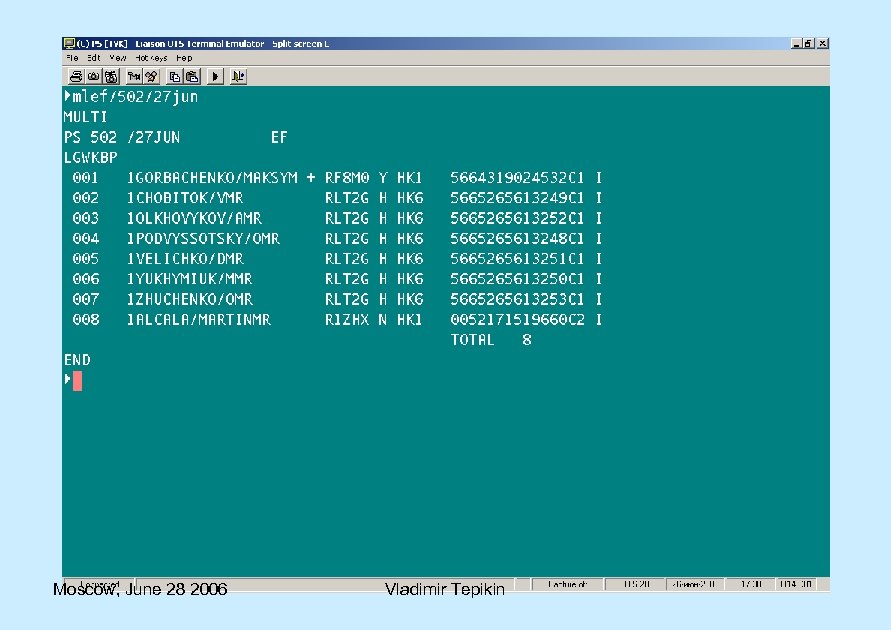The height and width of the screenshot is (630, 891).
Task: Click record locator RF8M0
Action: [x=347, y=178]
